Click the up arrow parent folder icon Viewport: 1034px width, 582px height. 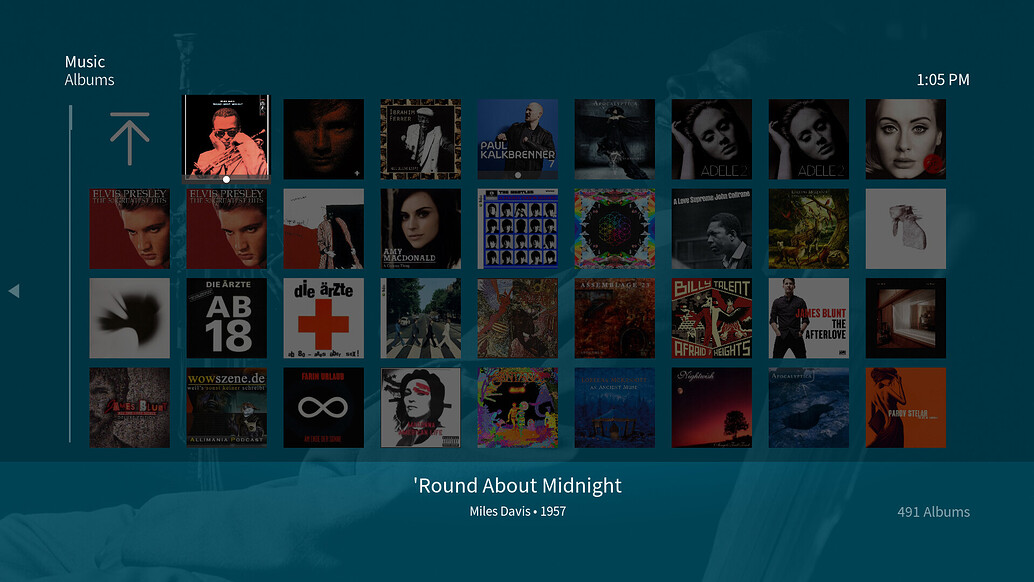tap(129, 139)
